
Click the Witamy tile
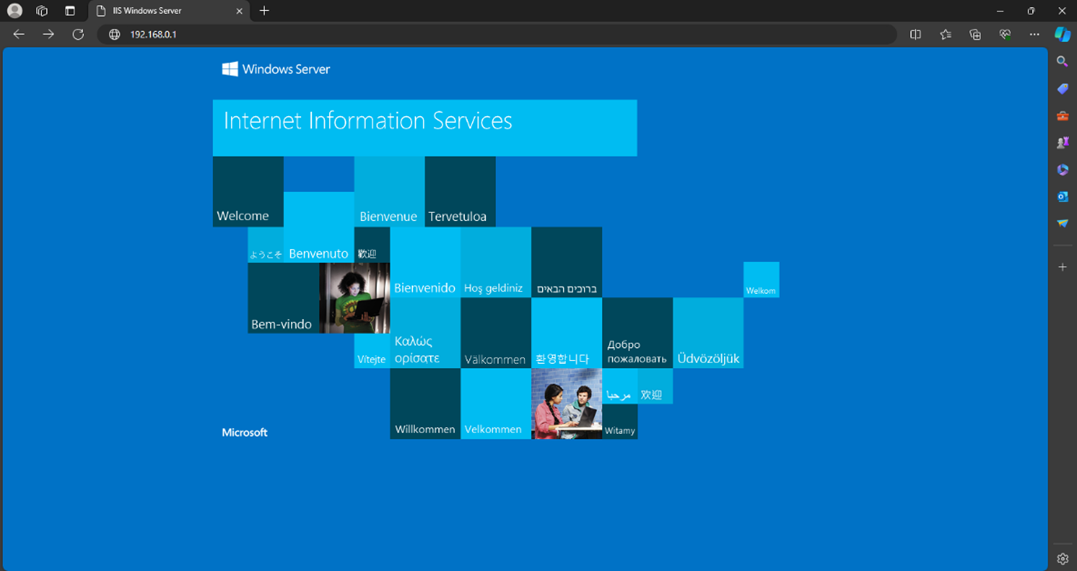tap(620, 422)
